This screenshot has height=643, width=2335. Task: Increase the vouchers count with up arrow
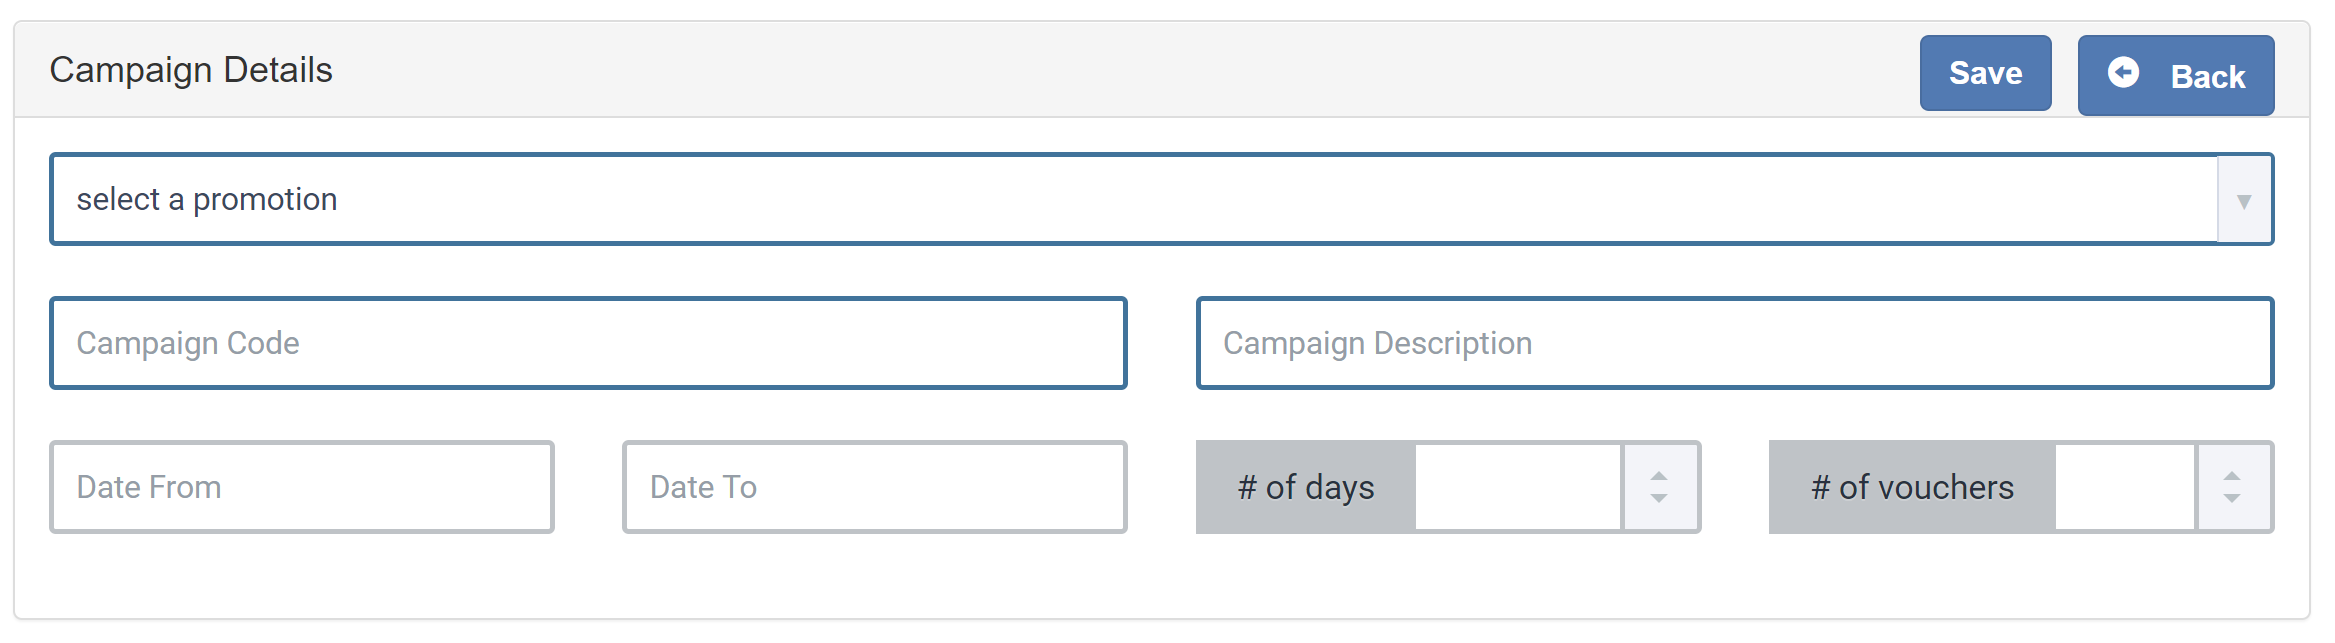tap(2232, 475)
